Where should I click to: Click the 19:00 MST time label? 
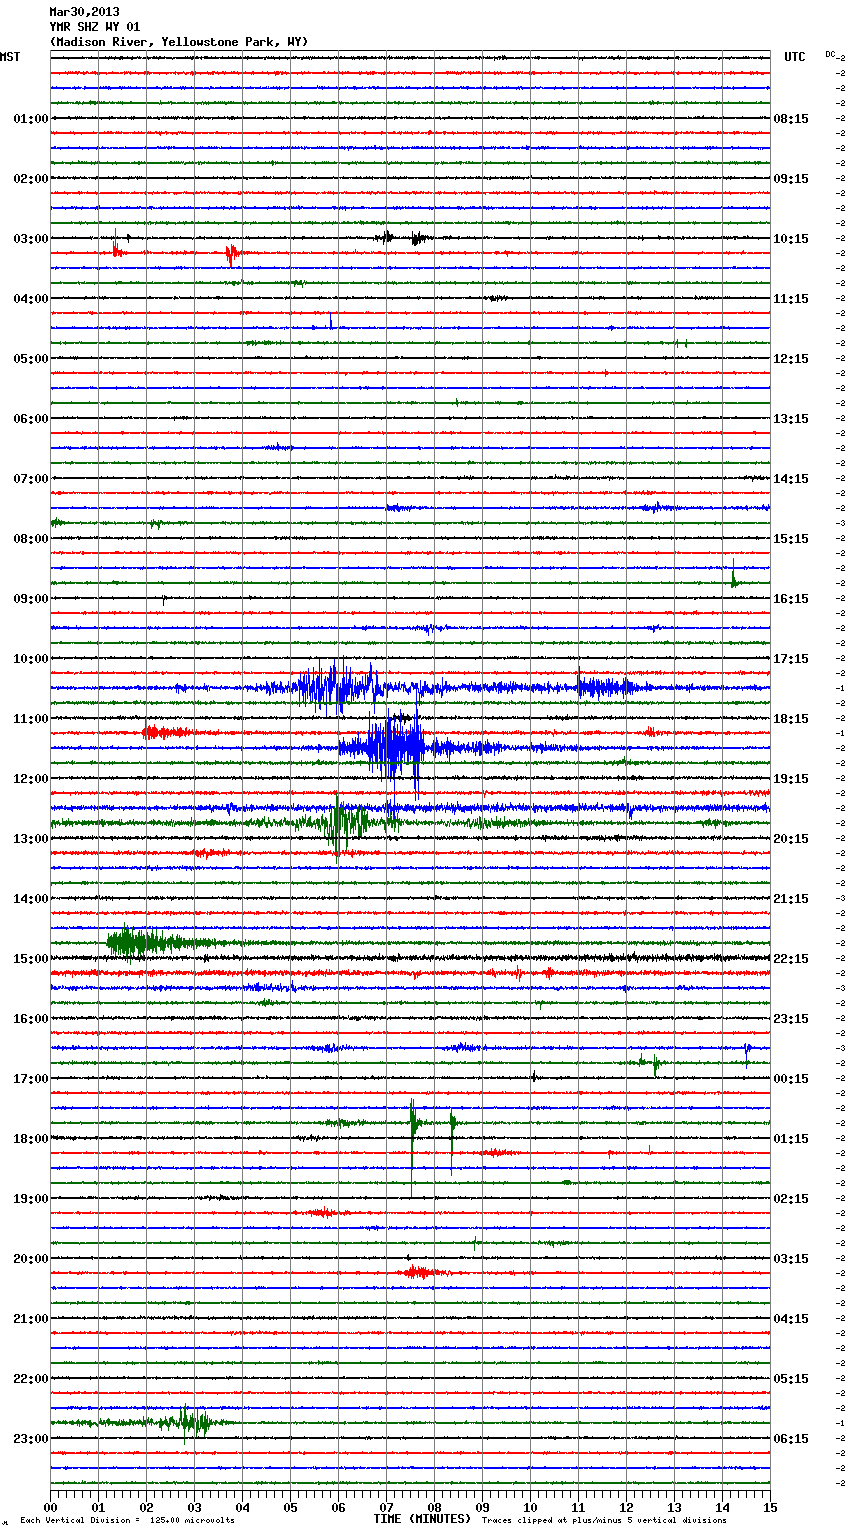31,1199
